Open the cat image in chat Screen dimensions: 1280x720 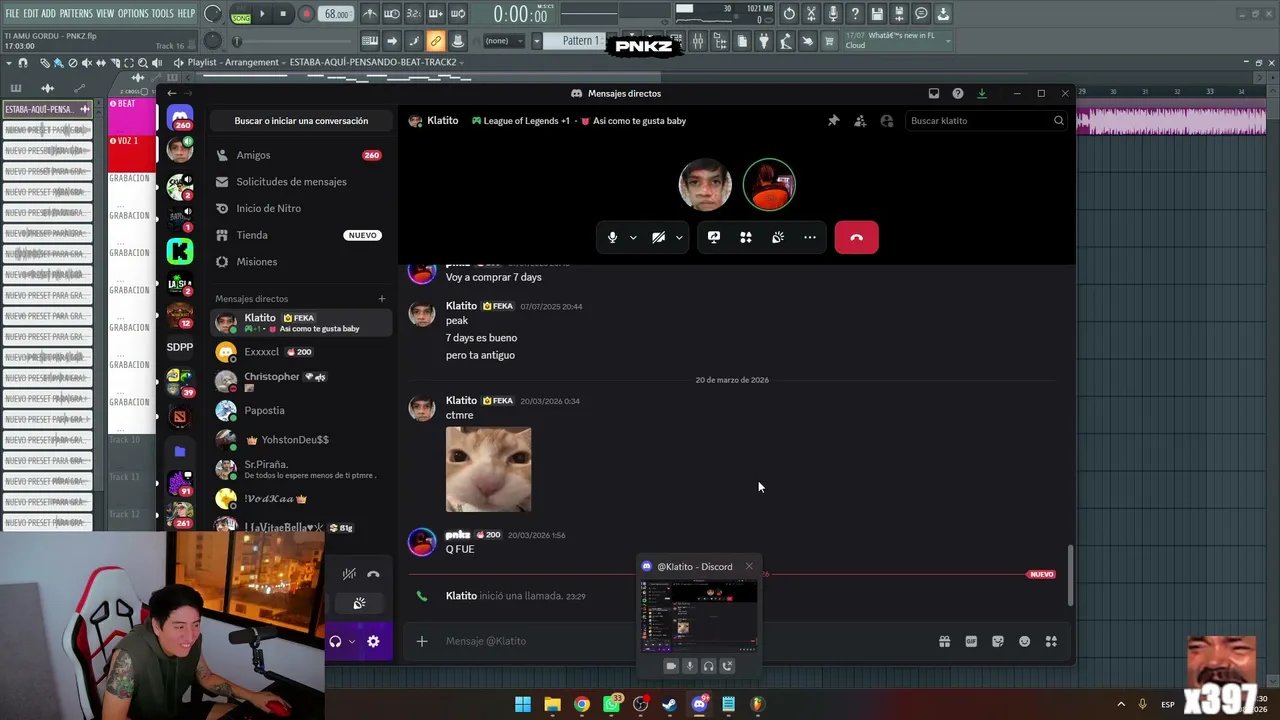488,469
